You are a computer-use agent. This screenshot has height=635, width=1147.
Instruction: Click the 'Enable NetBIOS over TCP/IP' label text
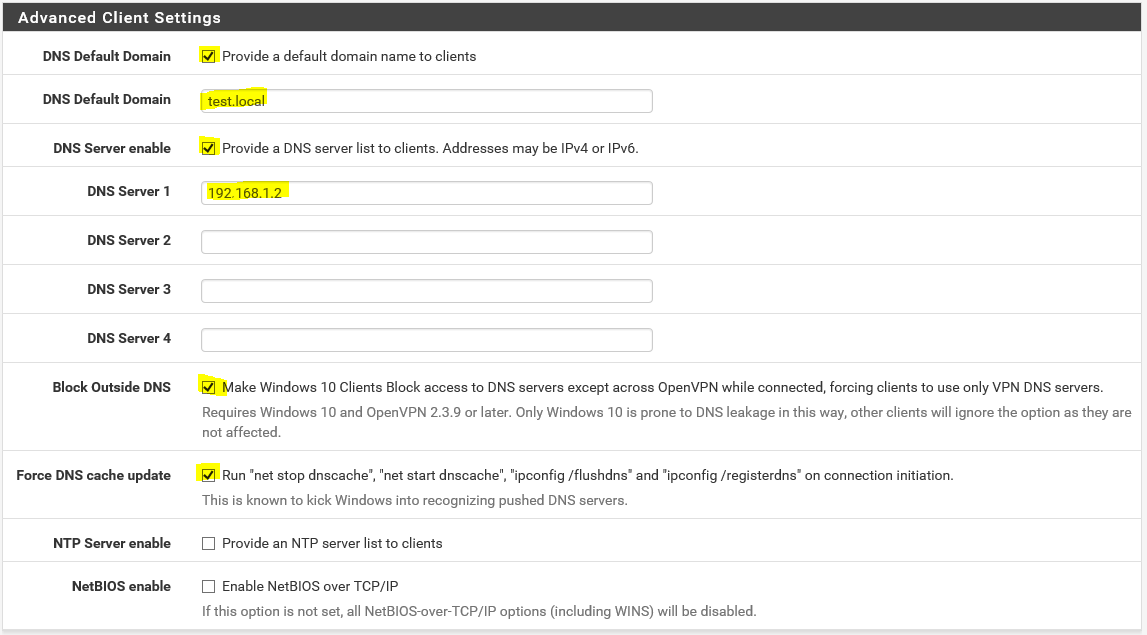tap(310, 586)
